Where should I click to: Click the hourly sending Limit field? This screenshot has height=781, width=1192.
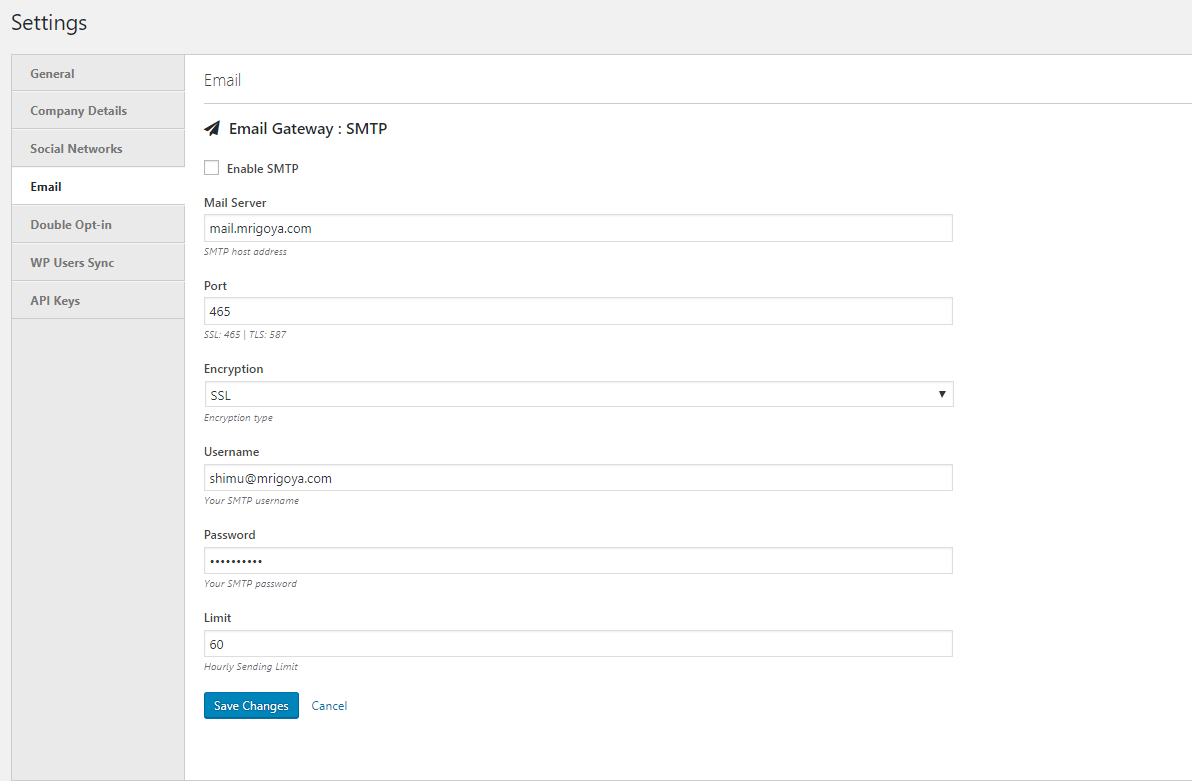578,643
